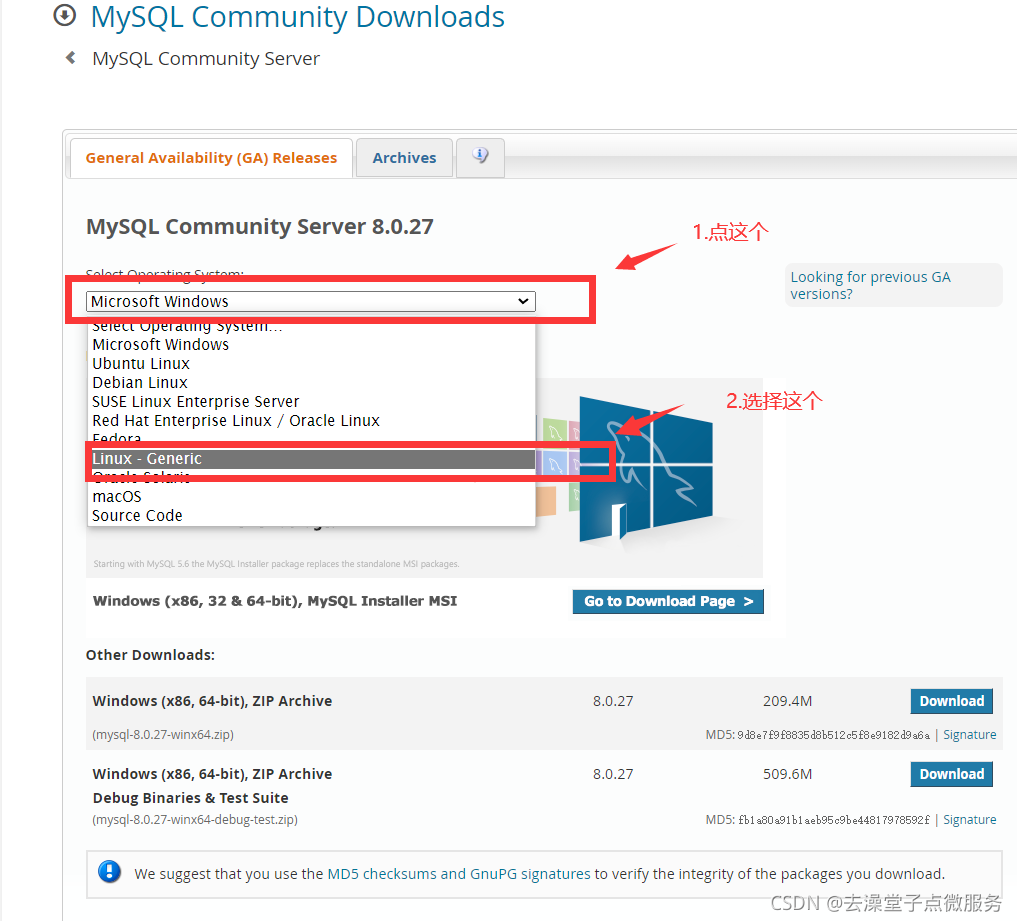Click the Debug Binaries & Test Suite label
Screen dimensions: 1017x921
coord(190,797)
